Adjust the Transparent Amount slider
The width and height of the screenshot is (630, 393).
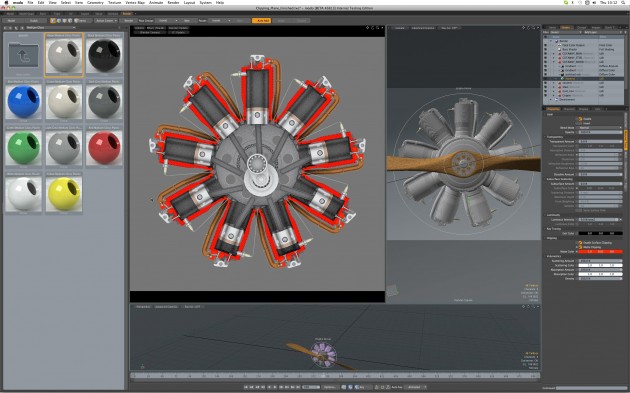pyautogui.click(x=600, y=141)
